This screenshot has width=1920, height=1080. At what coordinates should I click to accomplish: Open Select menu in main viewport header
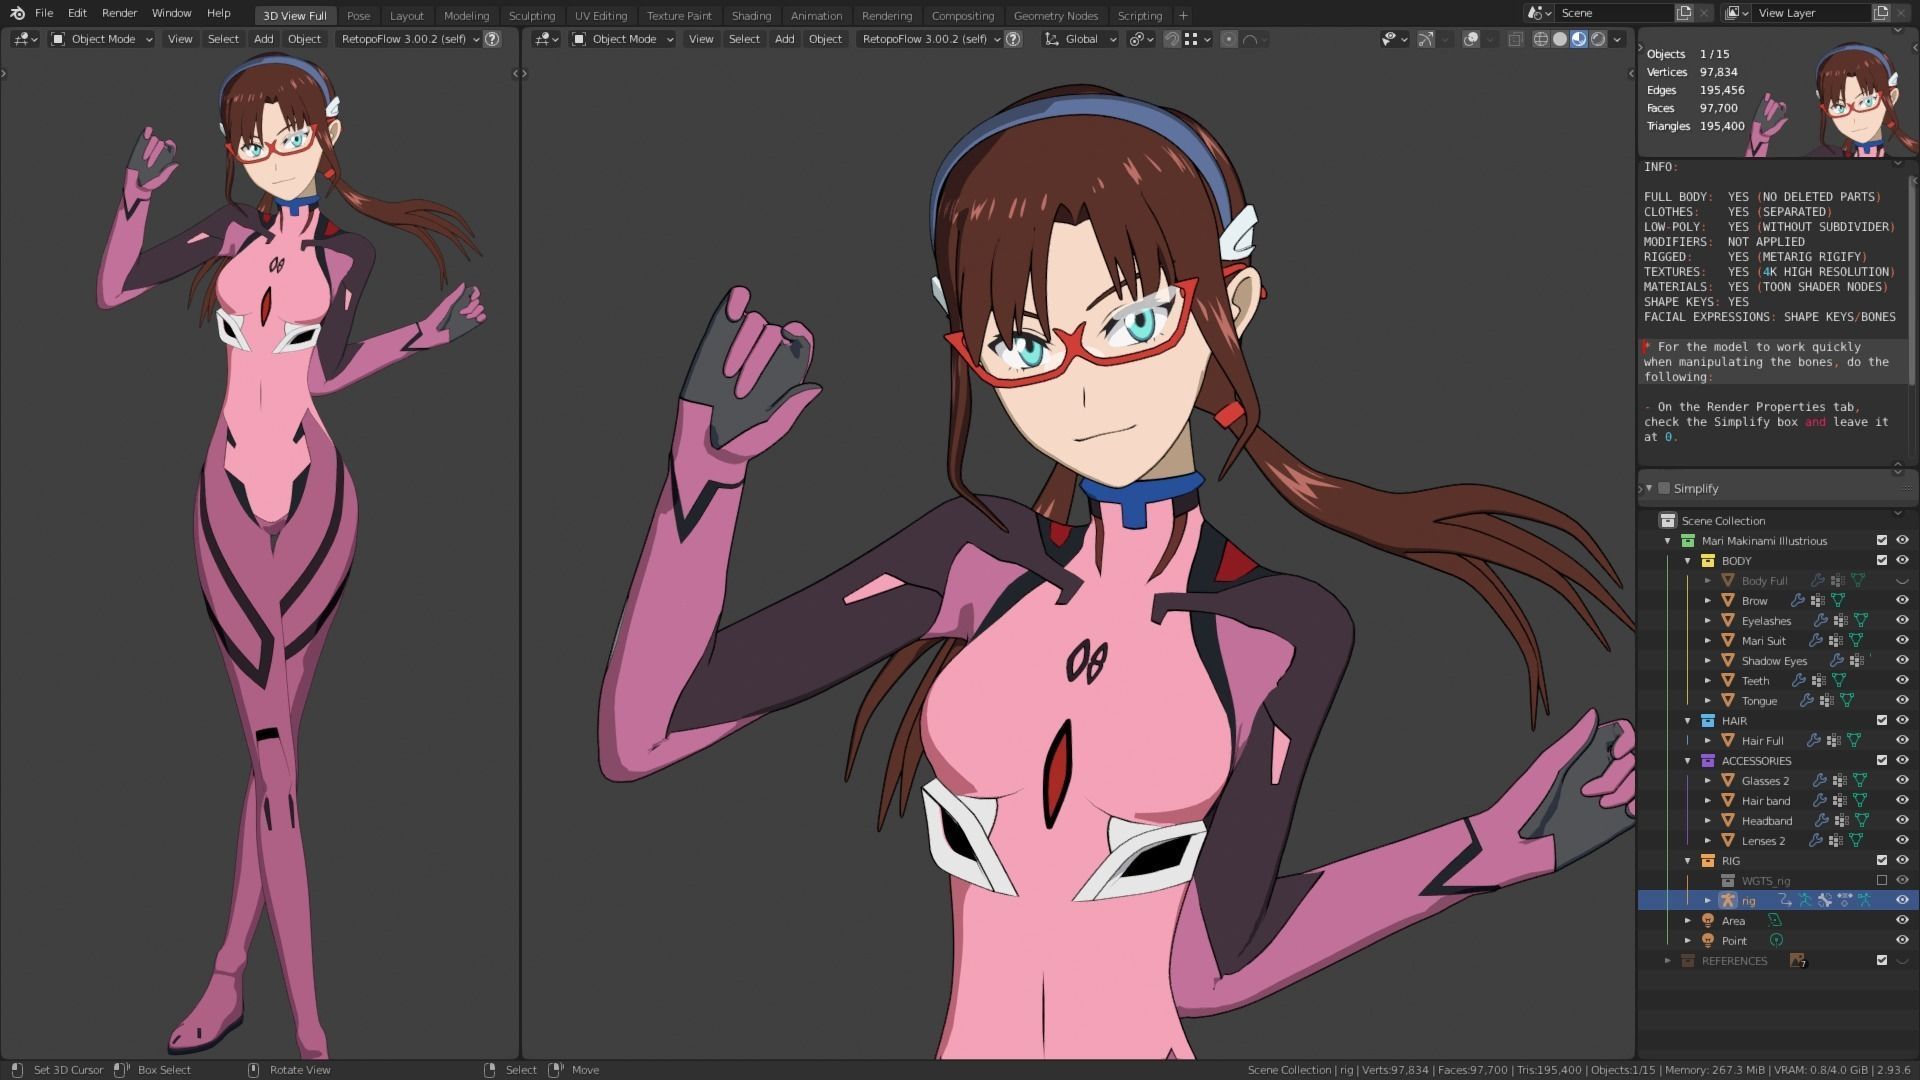click(x=744, y=39)
